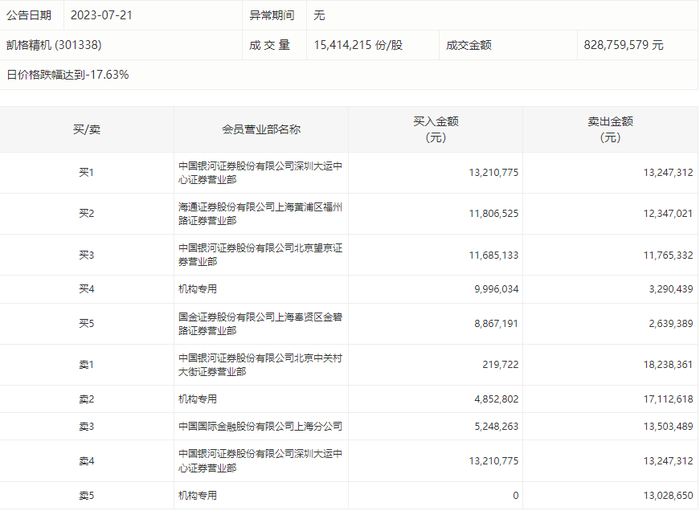The height and width of the screenshot is (511, 700).
Task: Click the 买1 branch name 深圳大运中心证券营业部
Action: point(260,173)
